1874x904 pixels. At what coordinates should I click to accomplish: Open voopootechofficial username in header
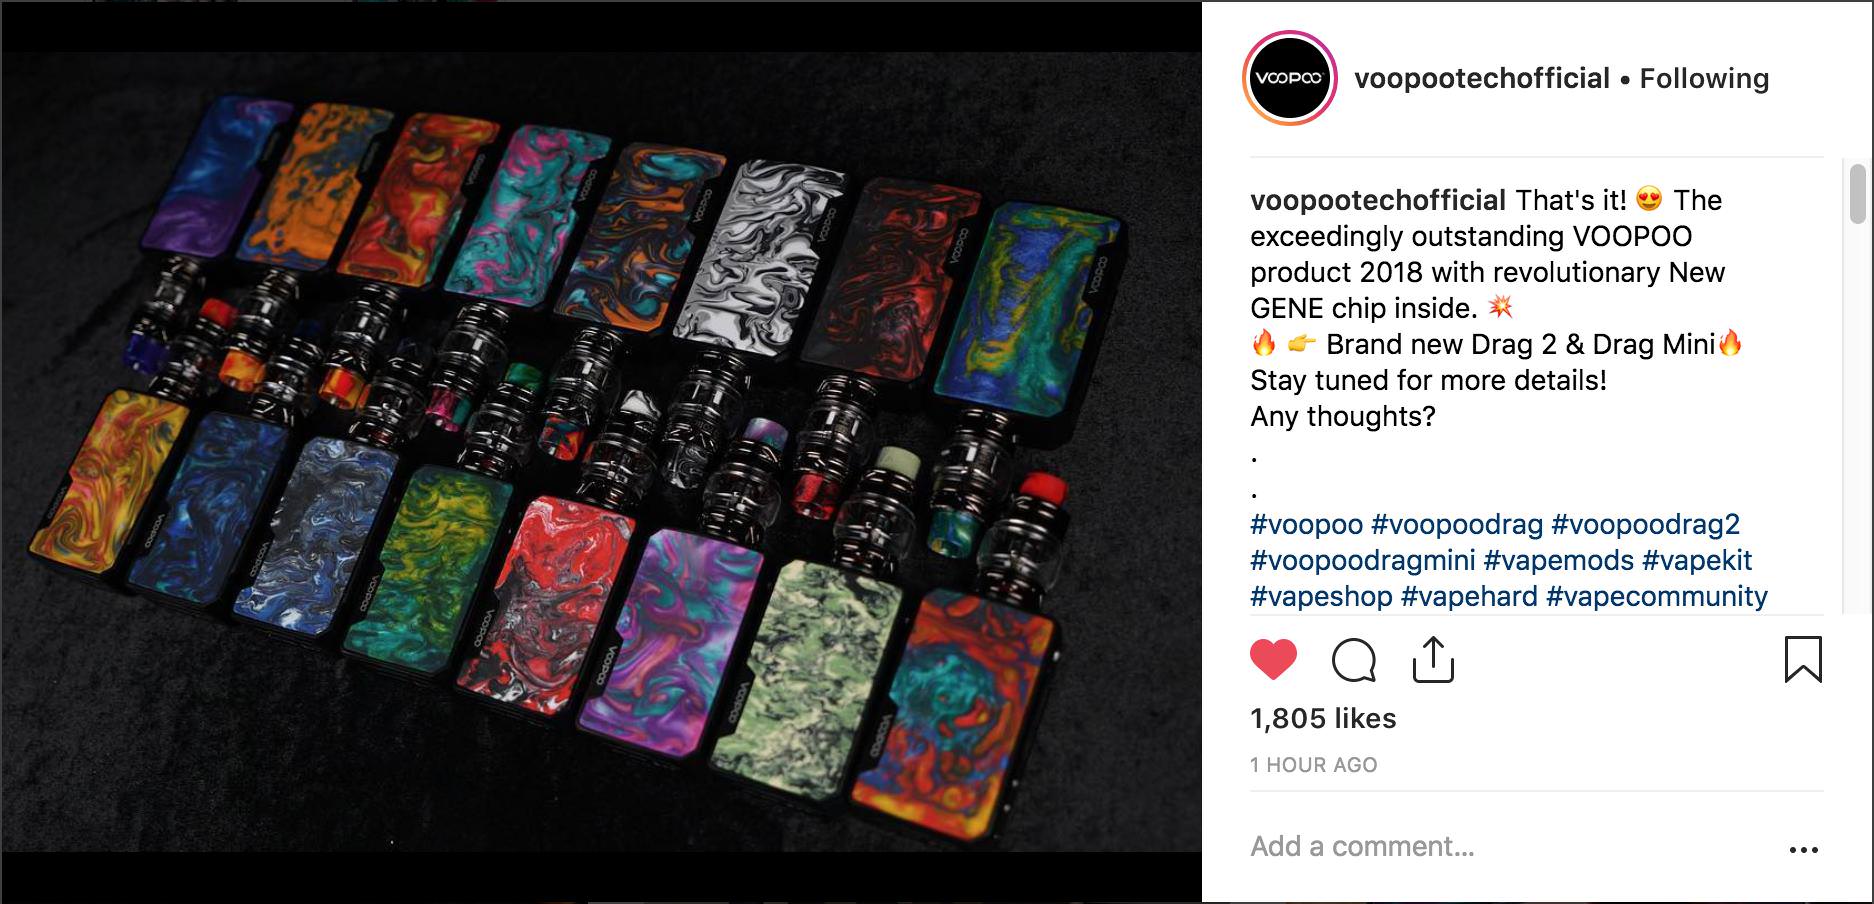[x=1482, y=78]
